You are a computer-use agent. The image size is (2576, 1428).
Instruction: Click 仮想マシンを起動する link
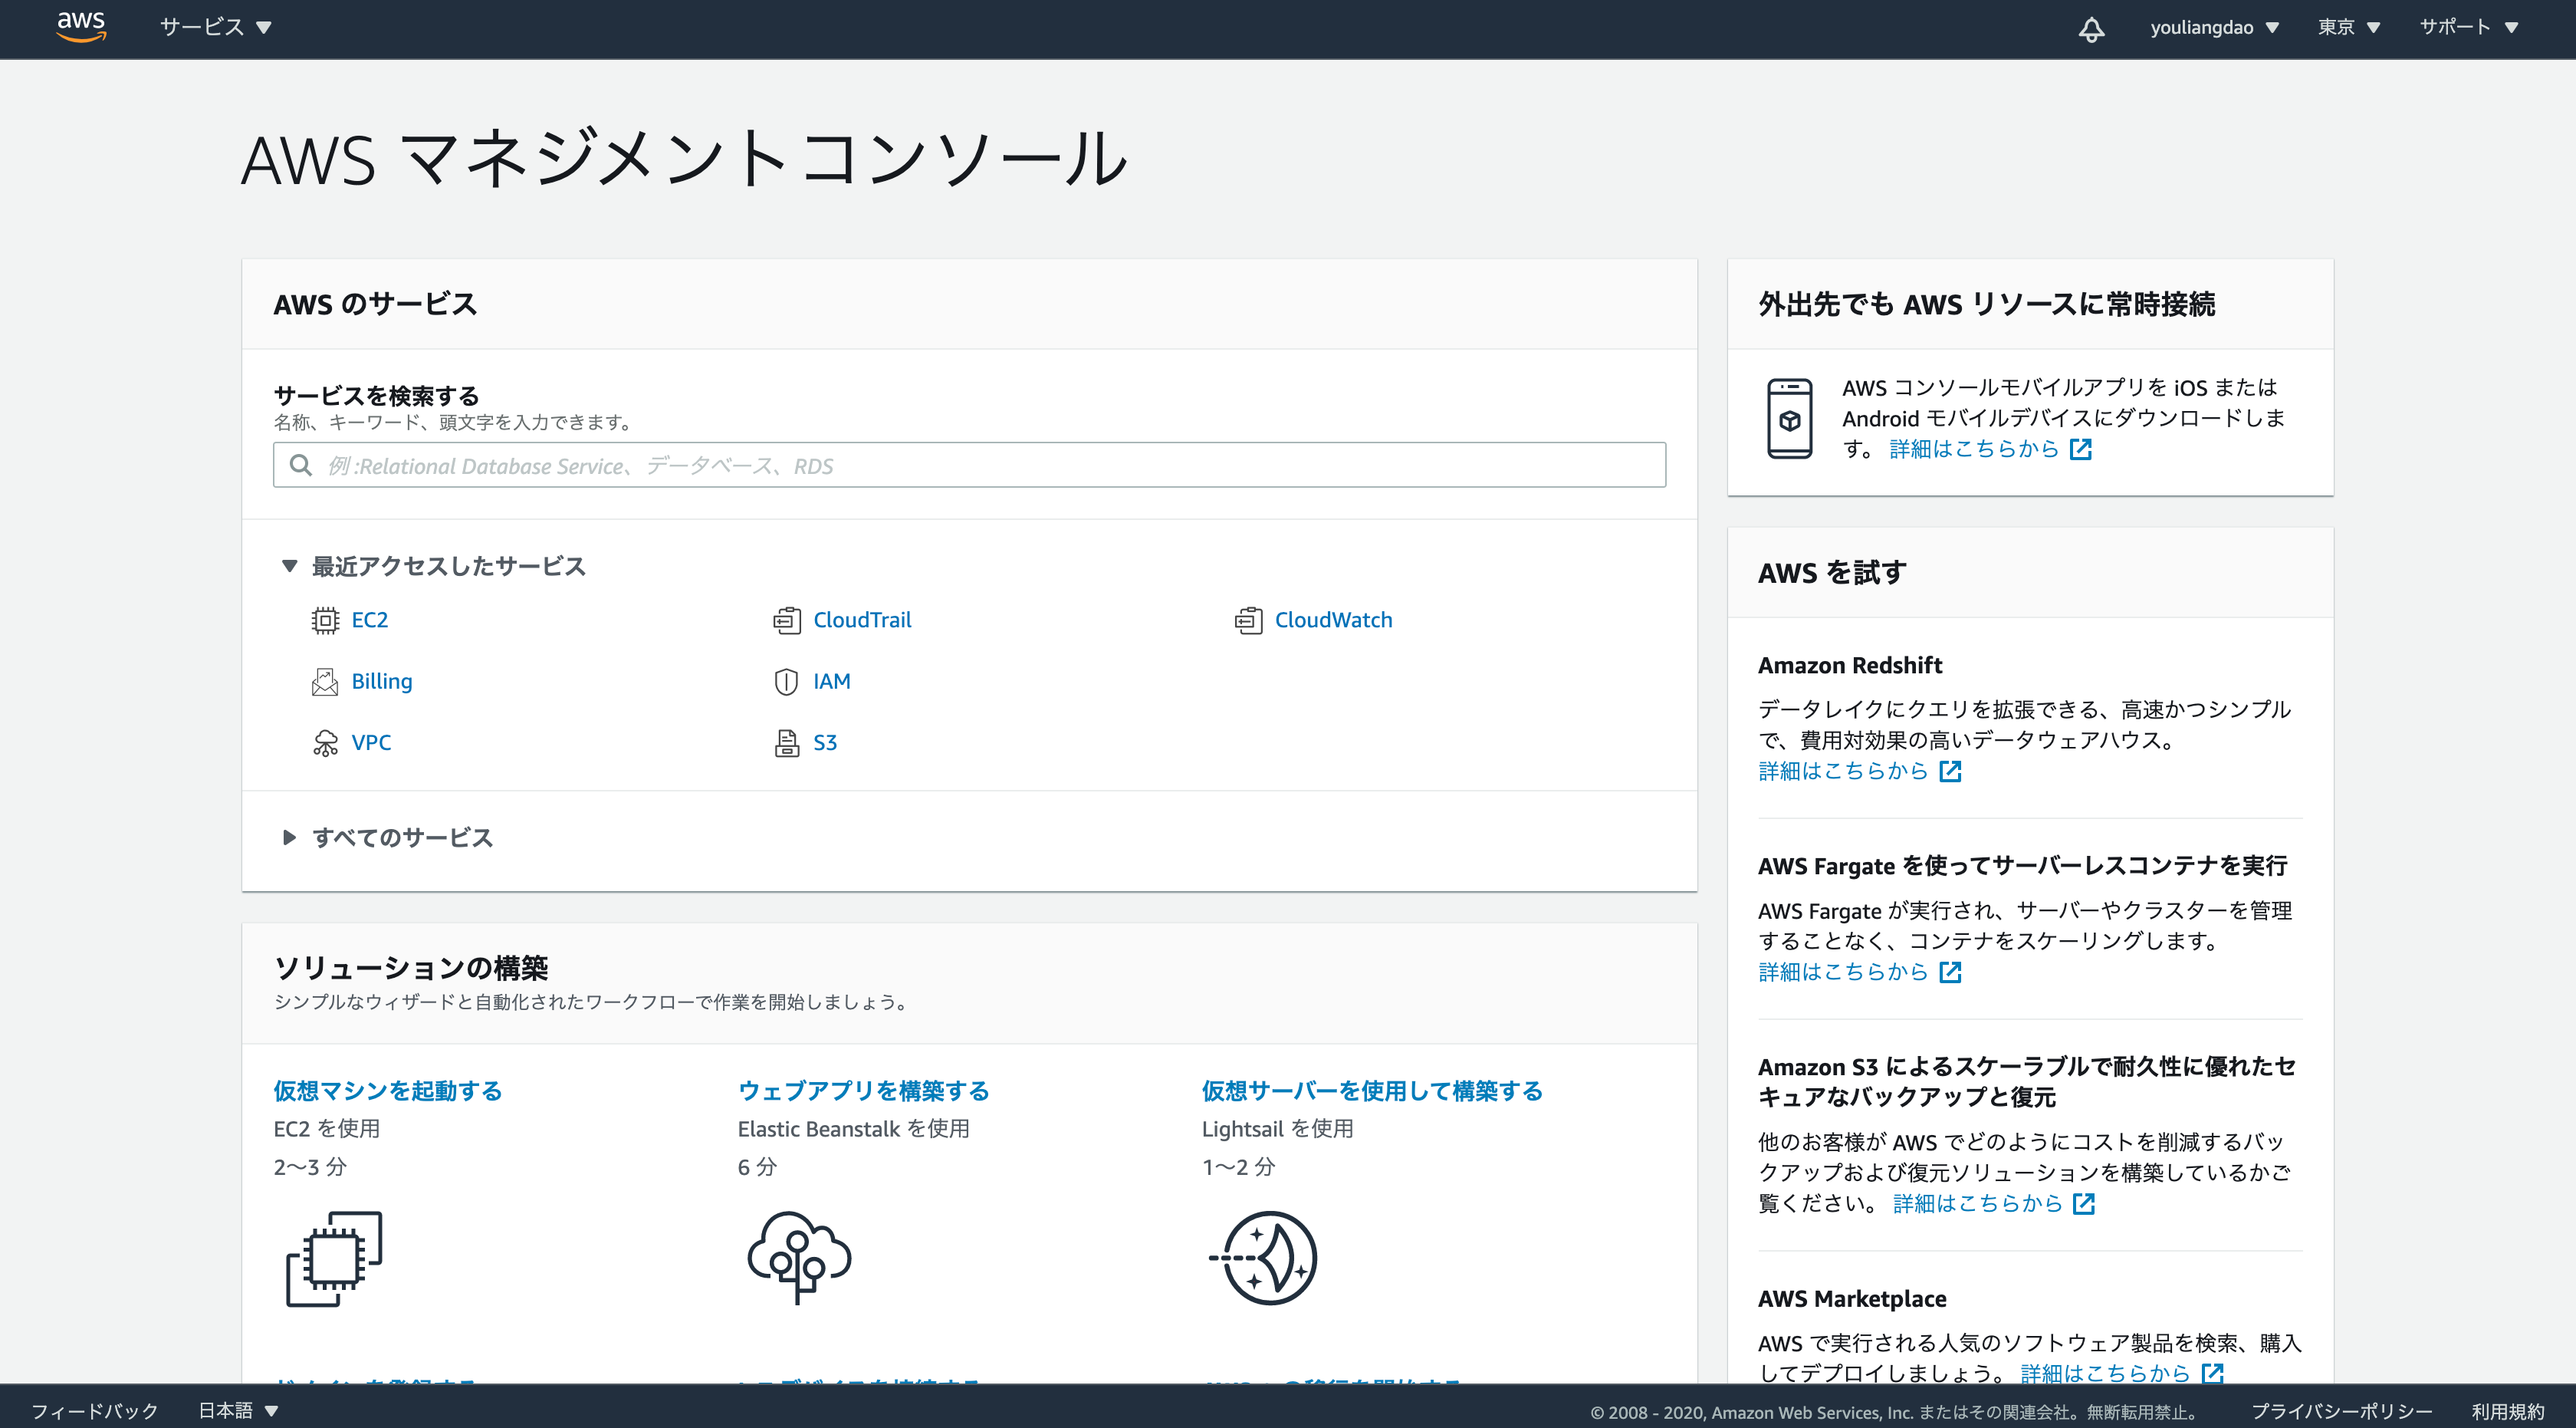pos(388,1090)
